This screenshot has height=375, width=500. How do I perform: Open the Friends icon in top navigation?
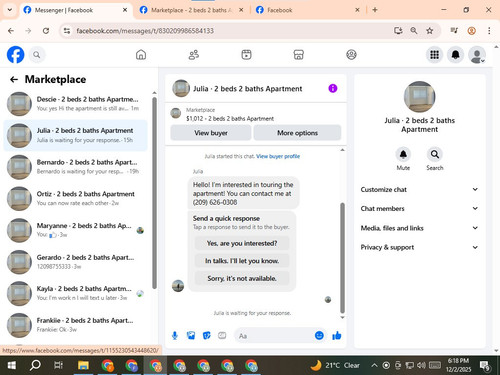(x=194, y=55)
